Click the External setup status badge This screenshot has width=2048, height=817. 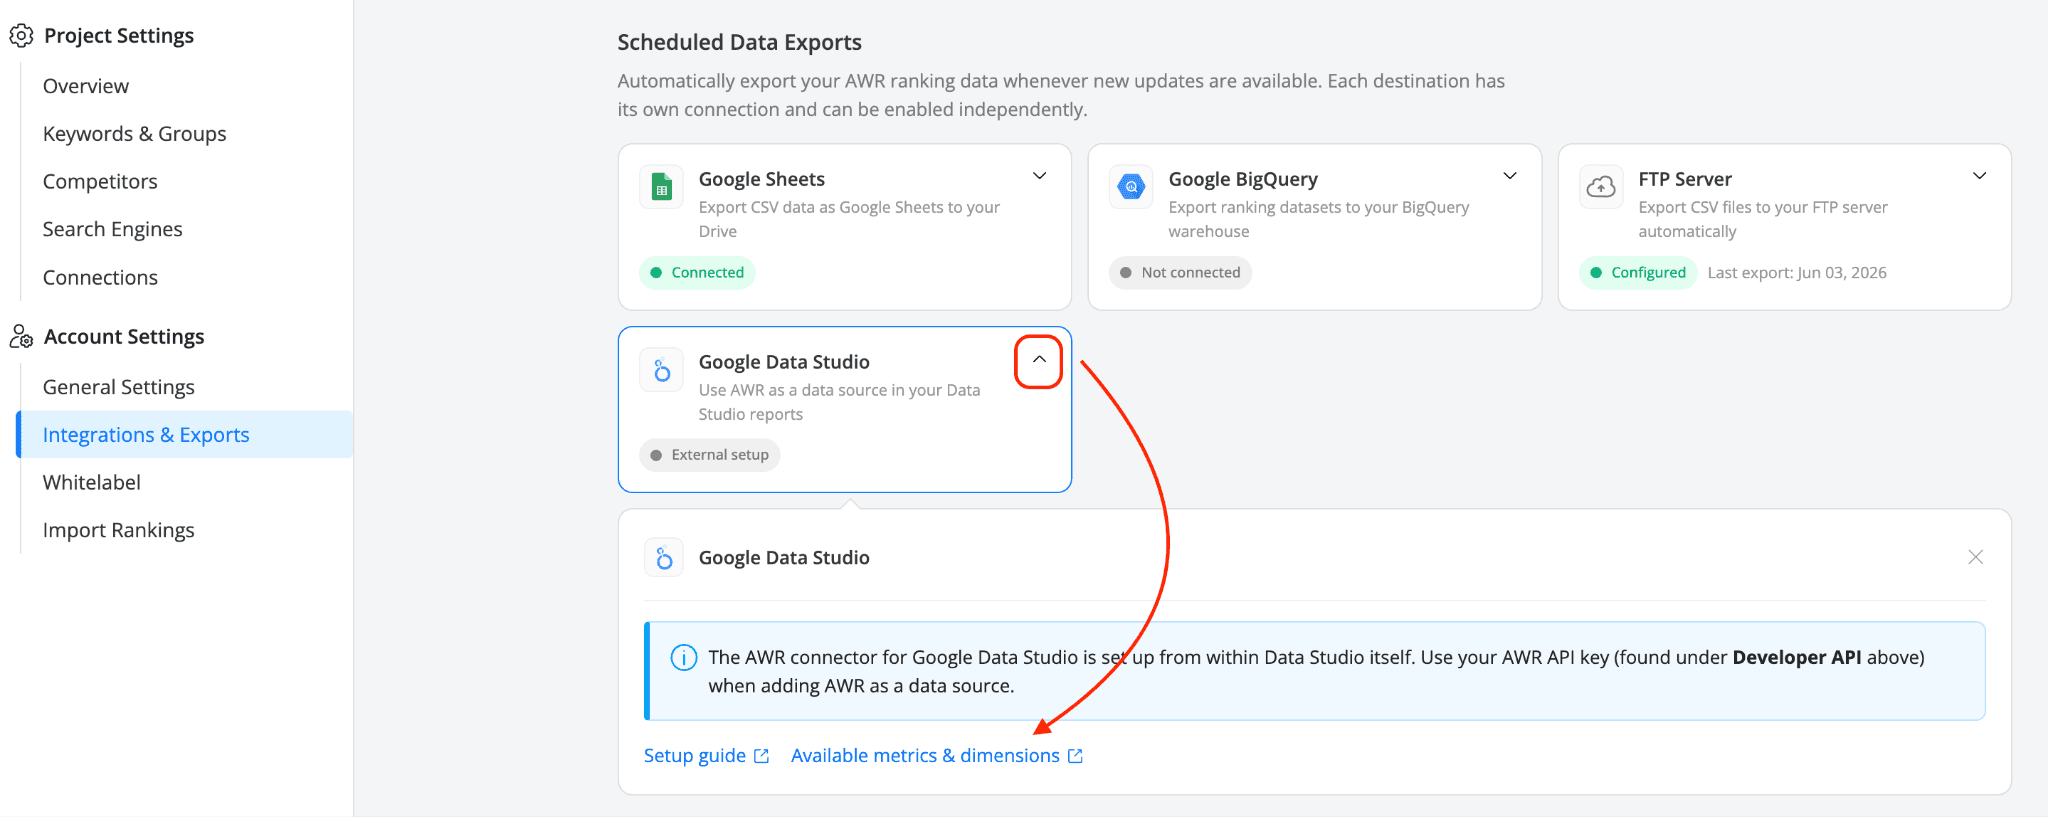709,455
